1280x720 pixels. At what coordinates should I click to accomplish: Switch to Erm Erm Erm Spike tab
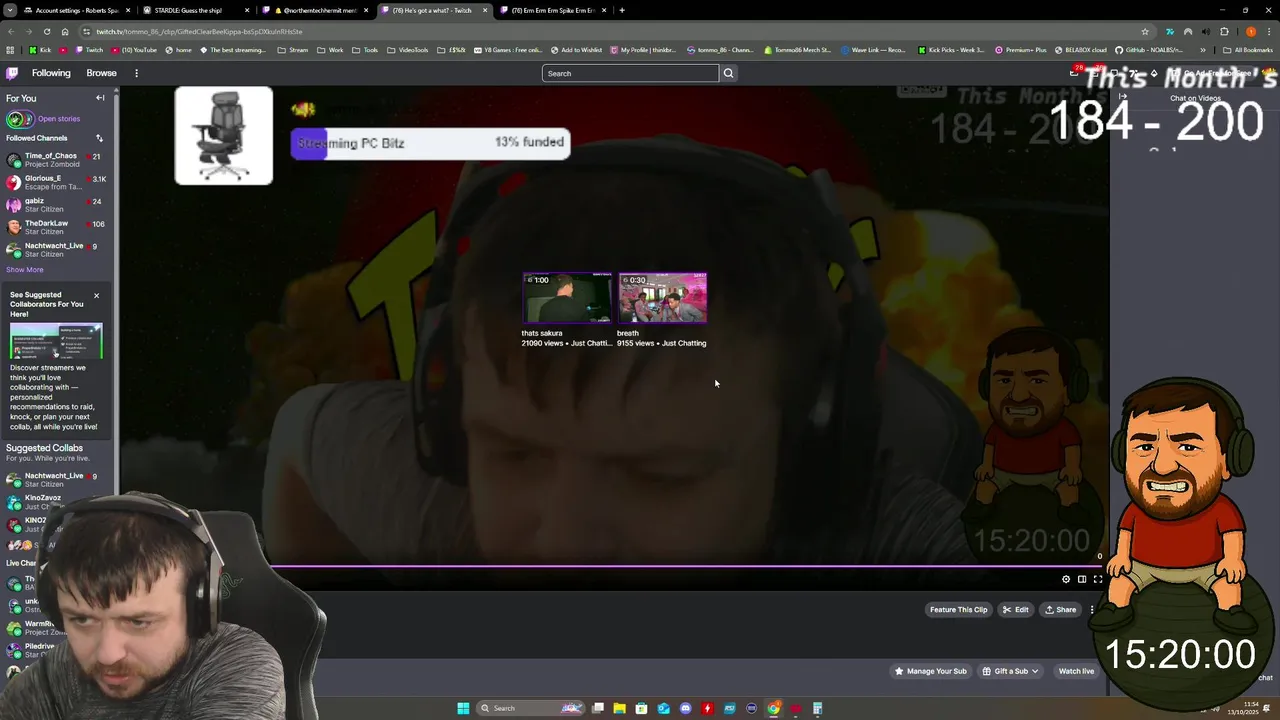[555, 10]
